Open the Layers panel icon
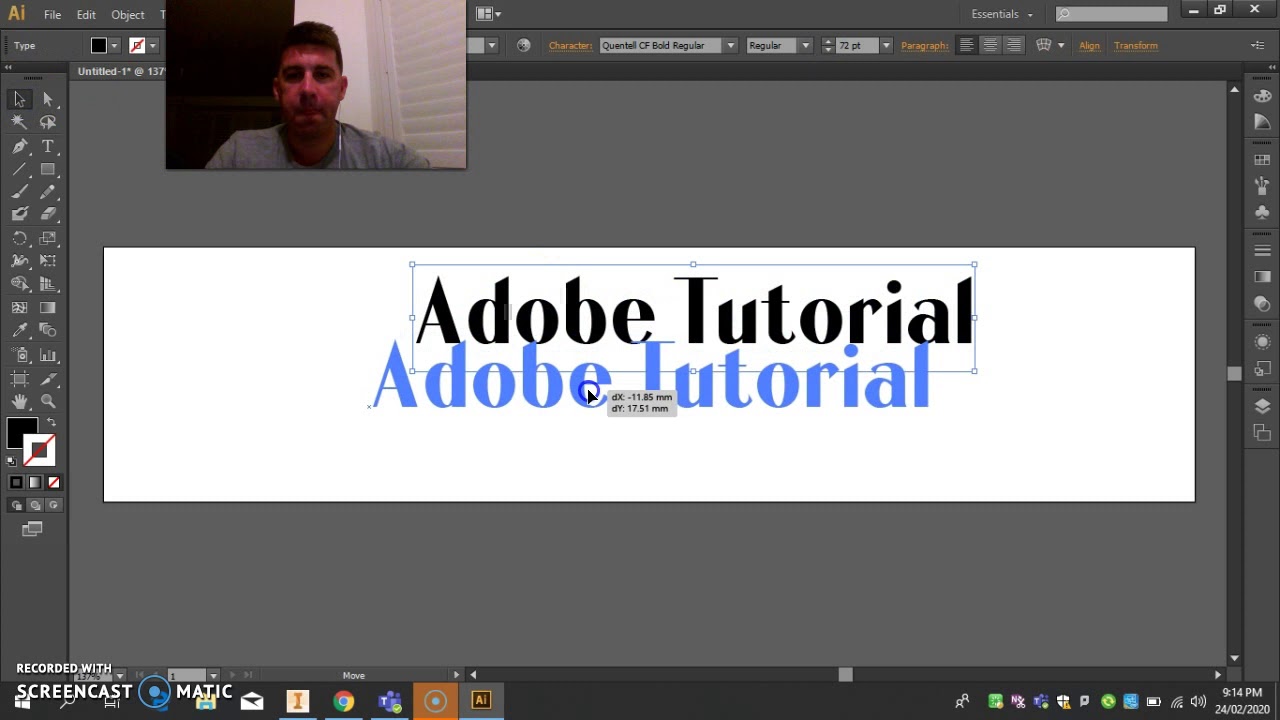Screen dimensions: 1280x720 click(x=1262, y=406)
